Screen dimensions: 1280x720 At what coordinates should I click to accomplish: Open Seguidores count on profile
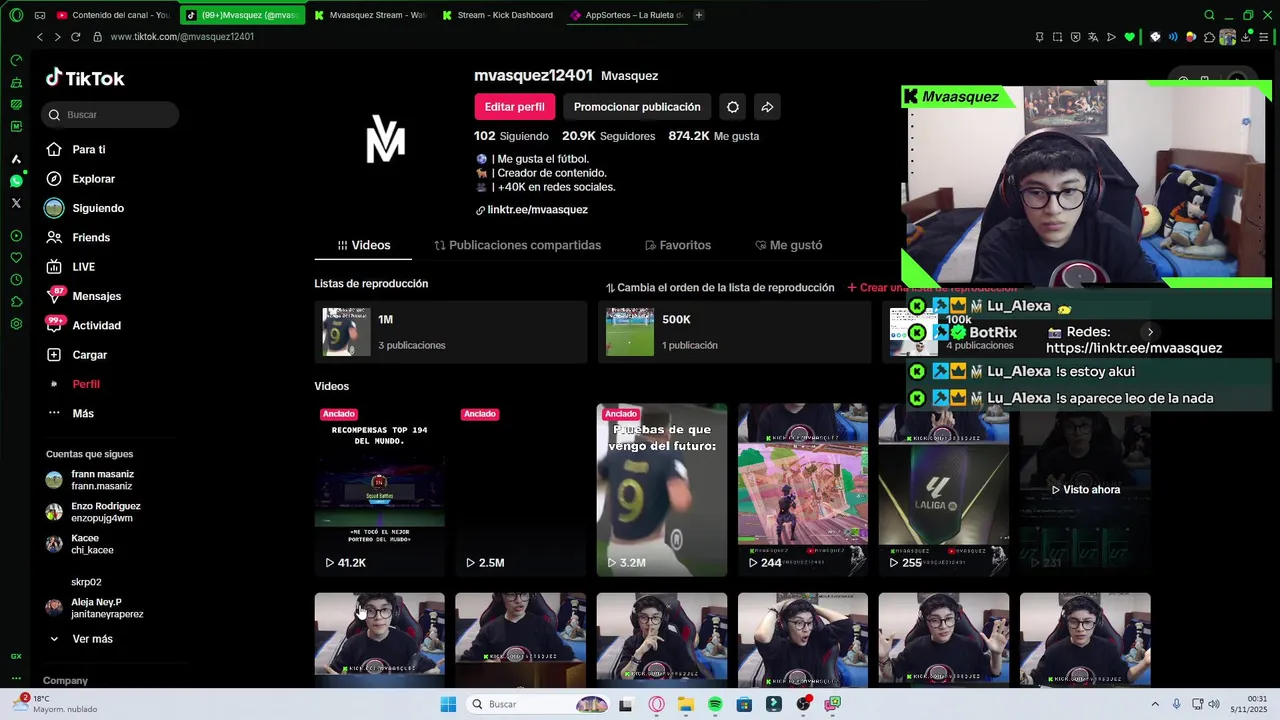[x=608, y=136]
